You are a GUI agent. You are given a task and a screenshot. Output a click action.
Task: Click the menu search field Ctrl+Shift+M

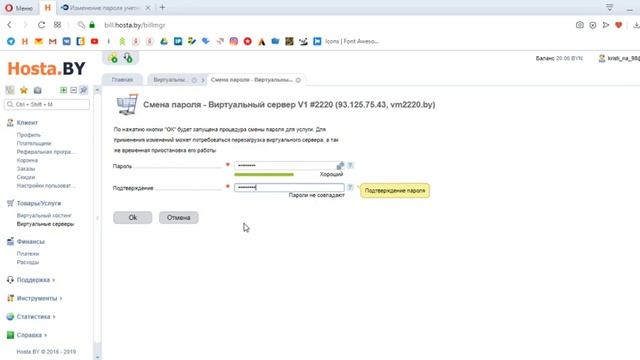coord(47,104)
